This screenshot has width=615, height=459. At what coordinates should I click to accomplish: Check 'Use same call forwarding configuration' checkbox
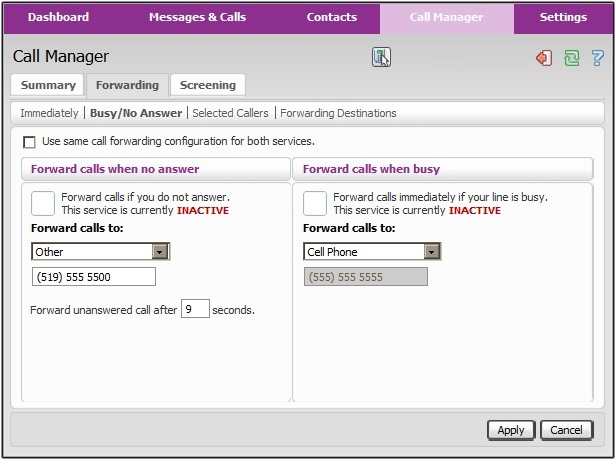tap(29, 142)
